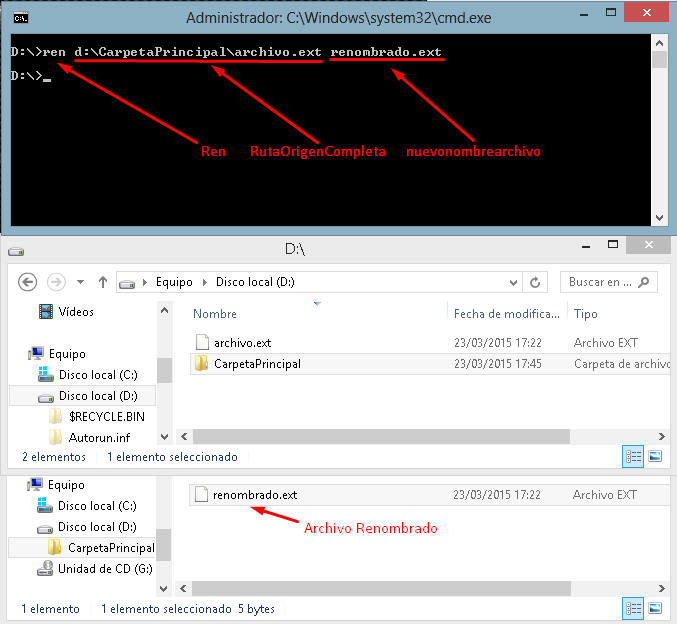
Task: Refresh the D:\ folder view
Action: click(535, 282)
